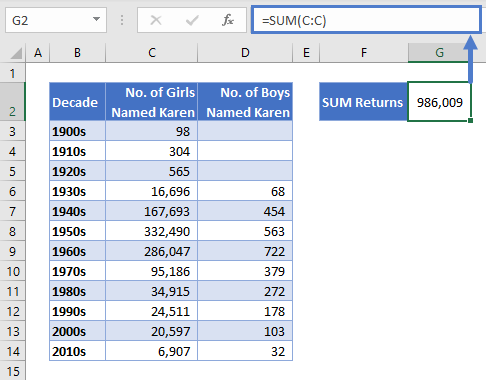Select column C header
Image resolution: width=486 pixels, height=380 pixels.
pos(152,53)
